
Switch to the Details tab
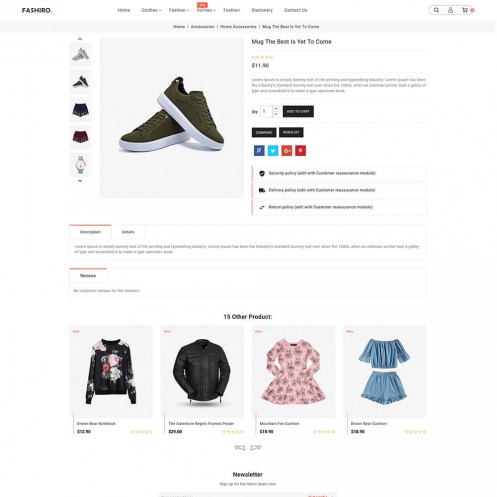(x=128, y=232)
